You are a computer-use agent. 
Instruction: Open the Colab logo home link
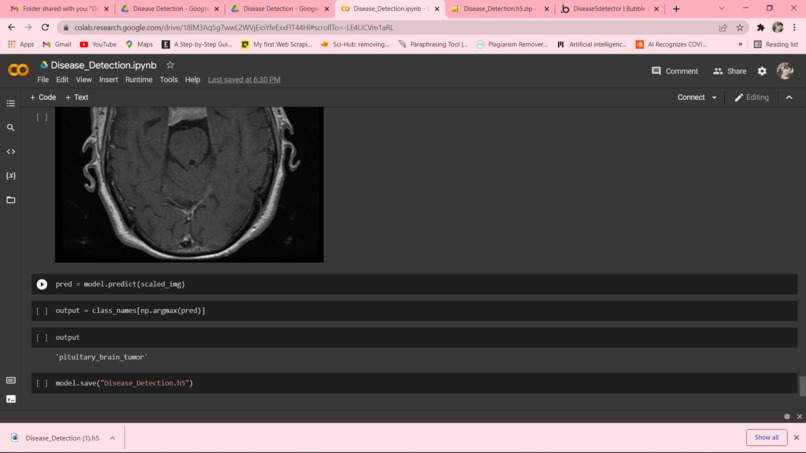[19, 70]
